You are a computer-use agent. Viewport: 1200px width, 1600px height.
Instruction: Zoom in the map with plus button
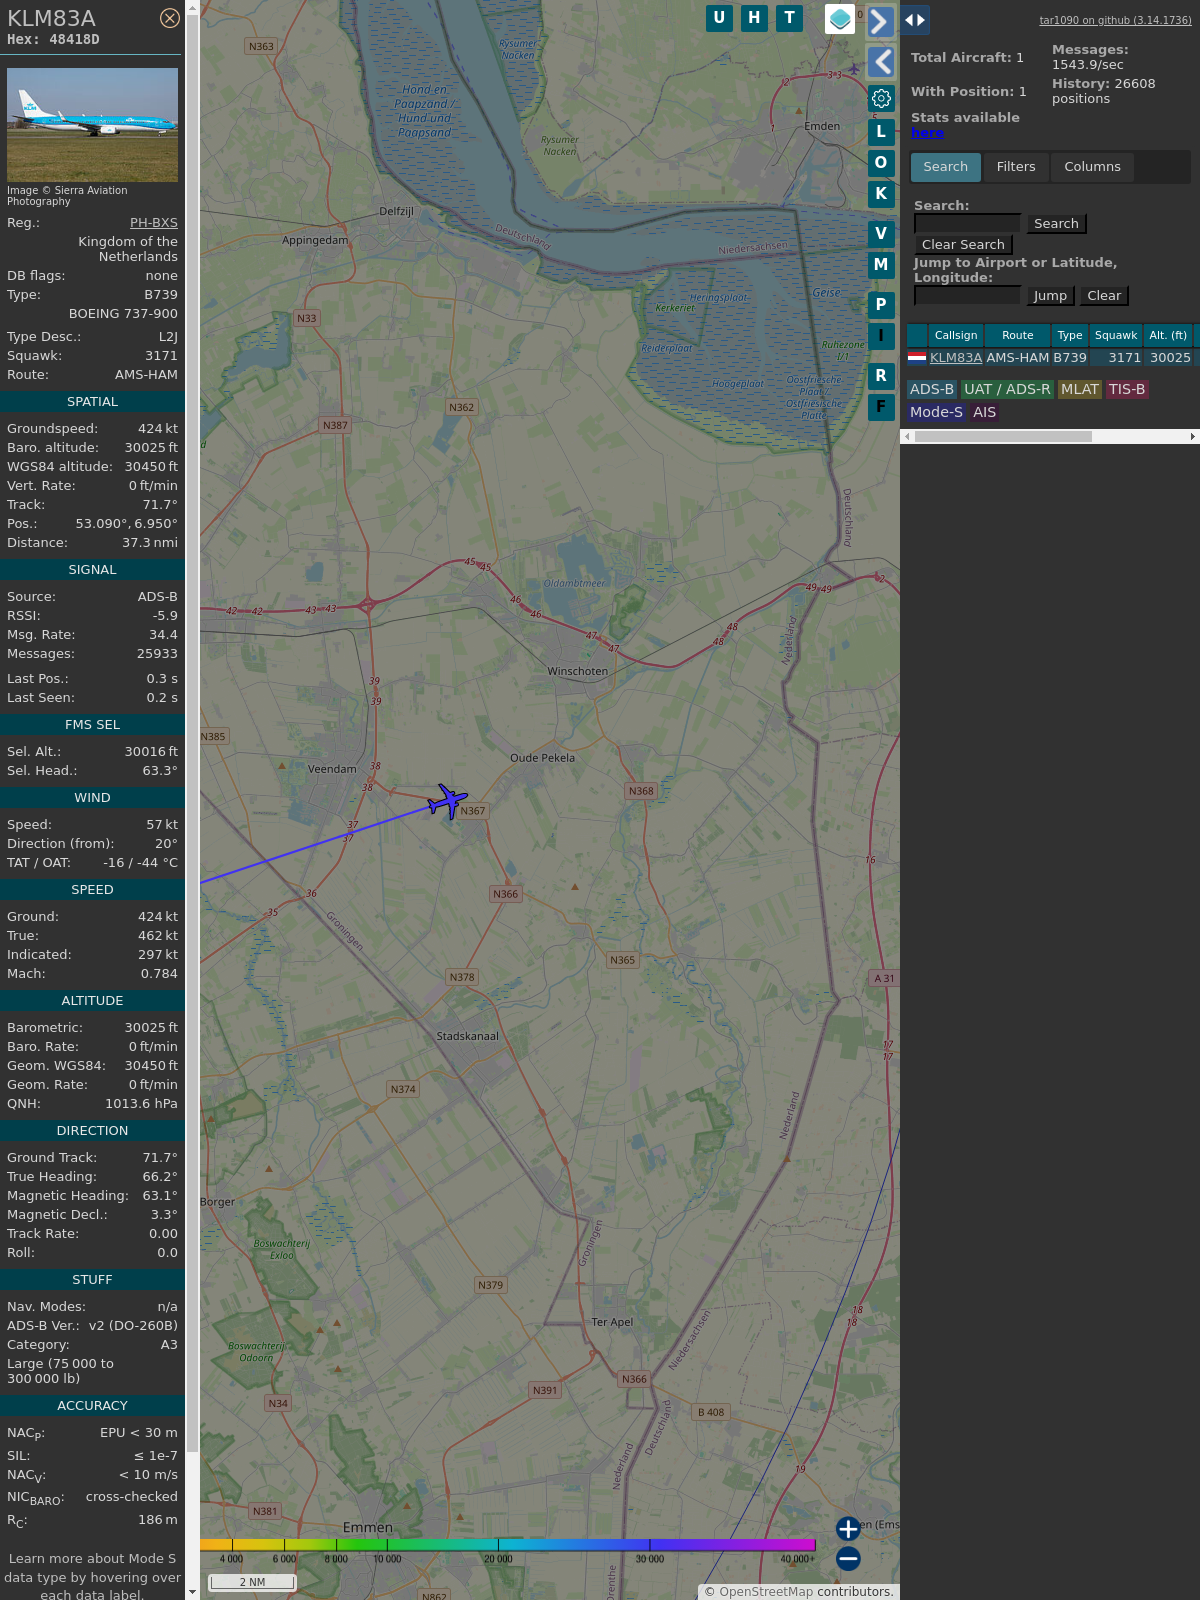(x=848, y=1529)
